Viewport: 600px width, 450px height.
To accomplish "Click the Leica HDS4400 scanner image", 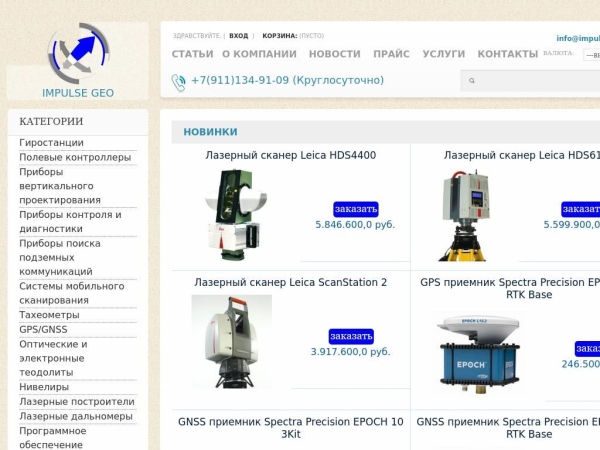I will [236, 215].
